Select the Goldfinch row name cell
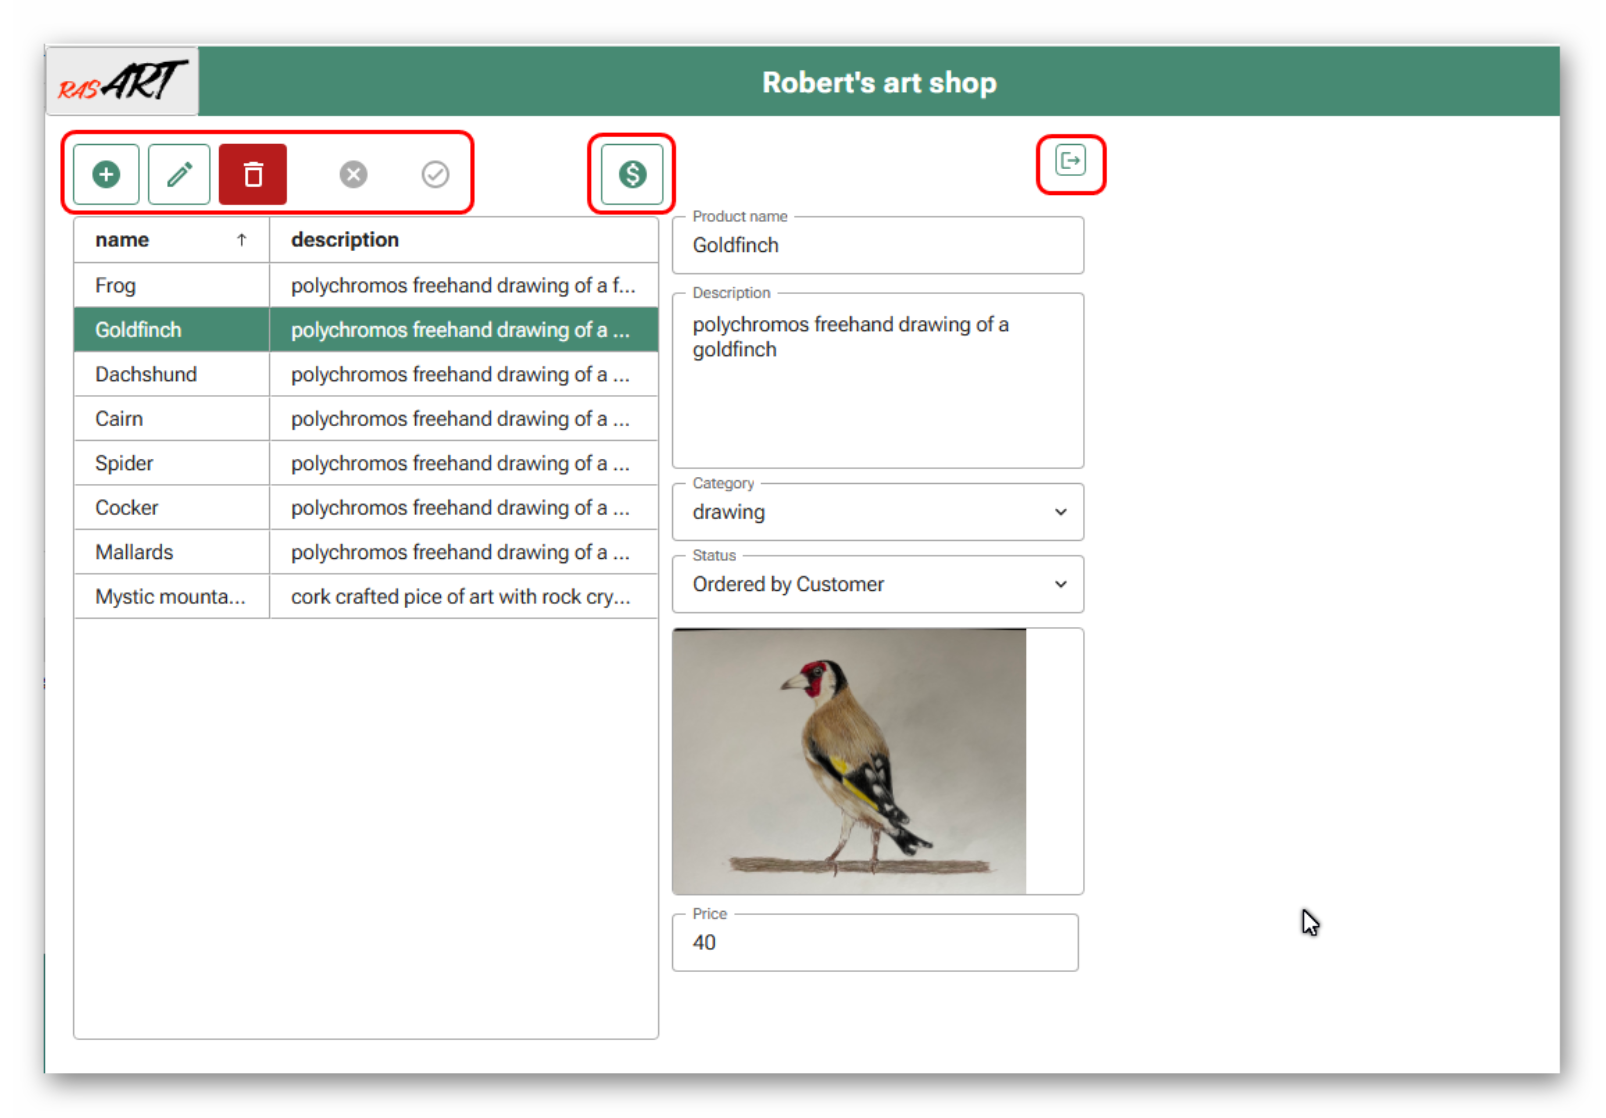This screenshot has width=1606, height=1118. point(172,330)
